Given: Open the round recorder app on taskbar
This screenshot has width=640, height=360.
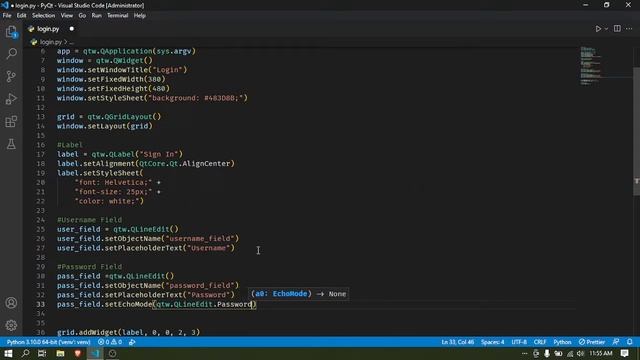Looking at the screenshot, I should pos(113,353).
